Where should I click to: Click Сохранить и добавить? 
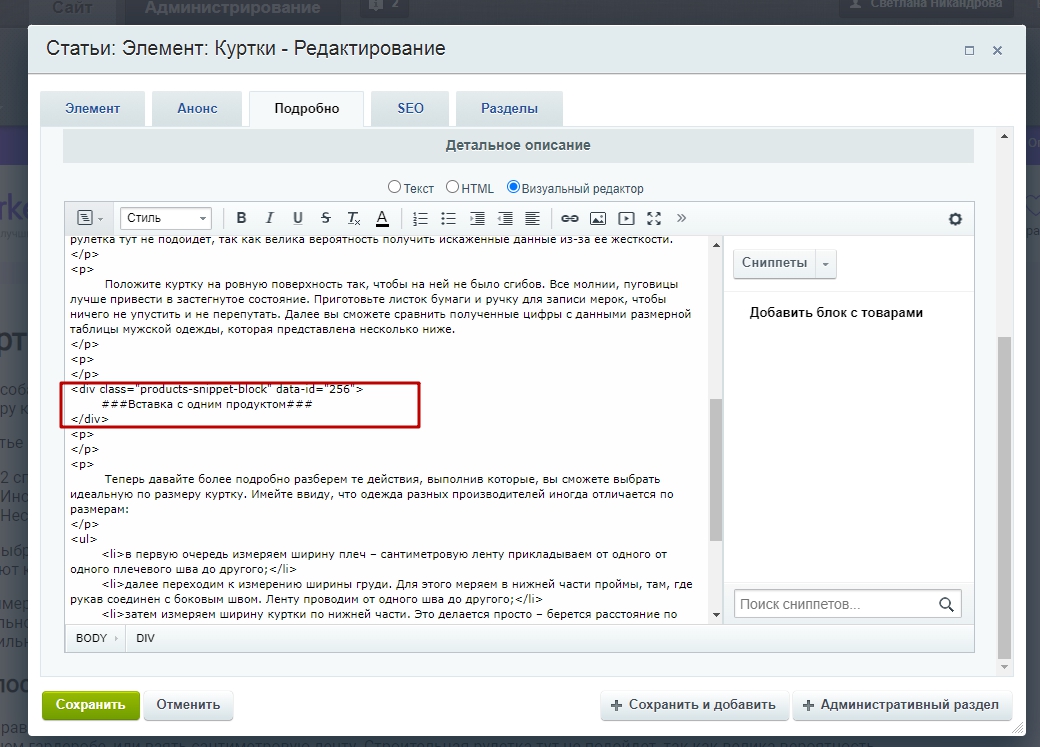click(694, 705)
